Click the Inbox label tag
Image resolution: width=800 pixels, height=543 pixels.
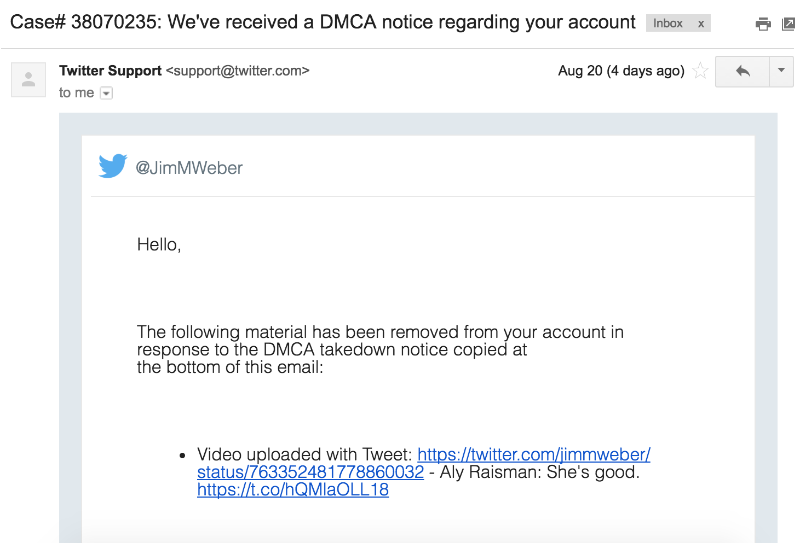point(668,23)
